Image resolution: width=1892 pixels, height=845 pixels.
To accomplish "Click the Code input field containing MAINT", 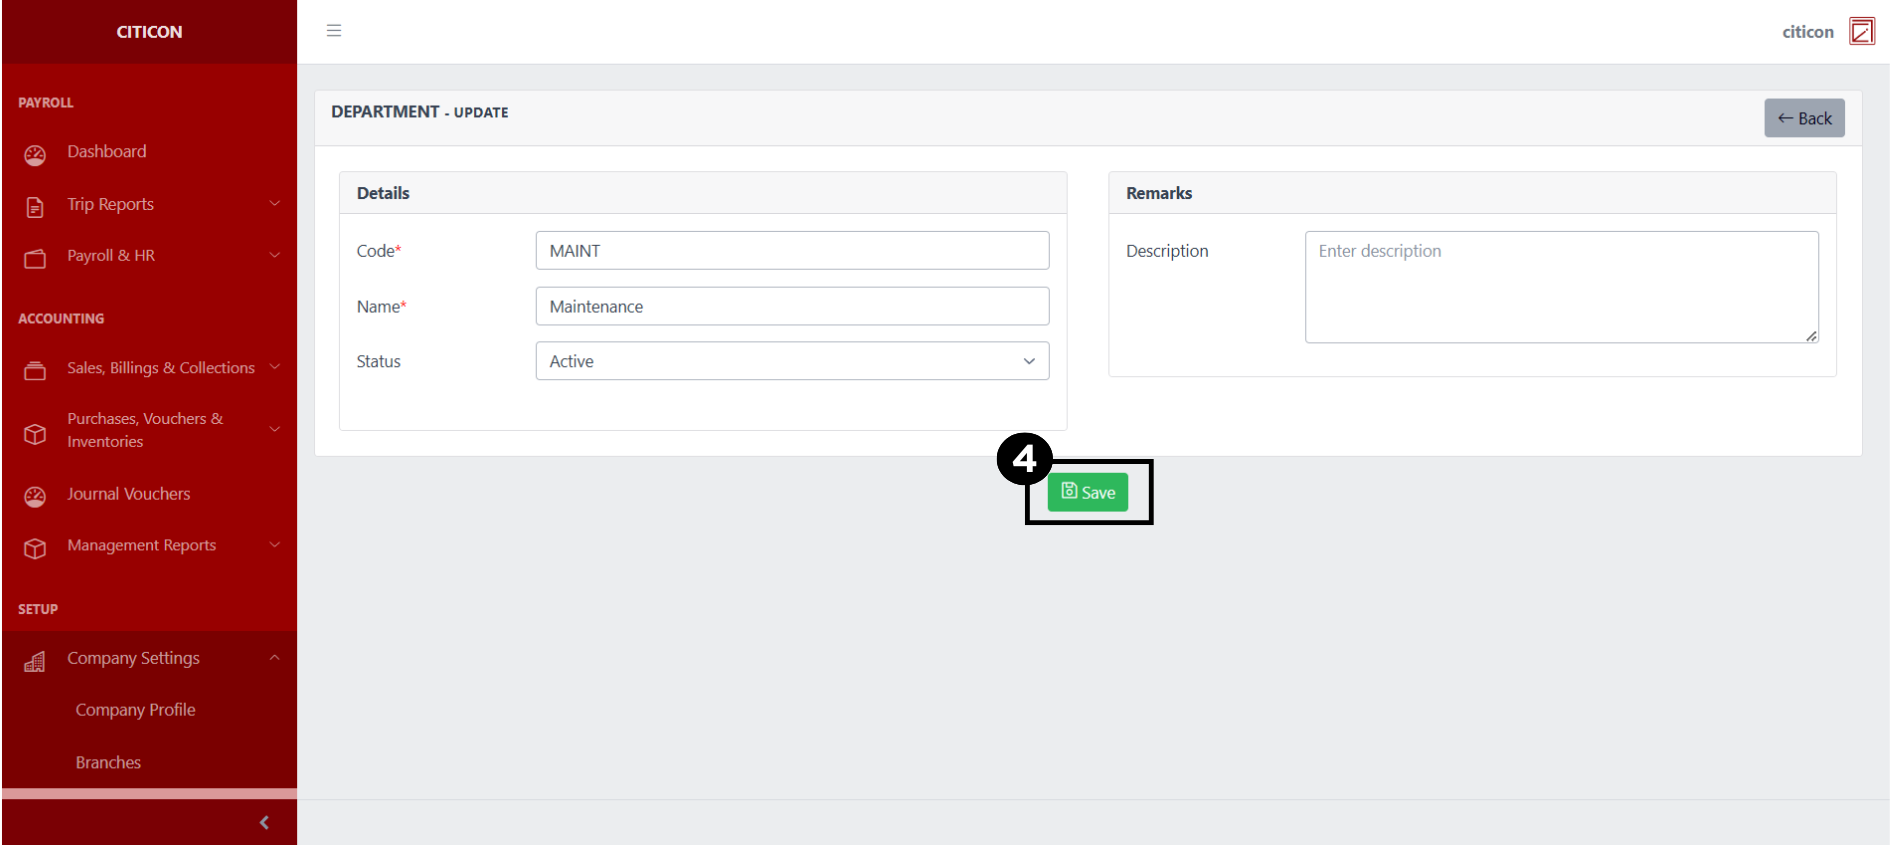I will (792, 251).
